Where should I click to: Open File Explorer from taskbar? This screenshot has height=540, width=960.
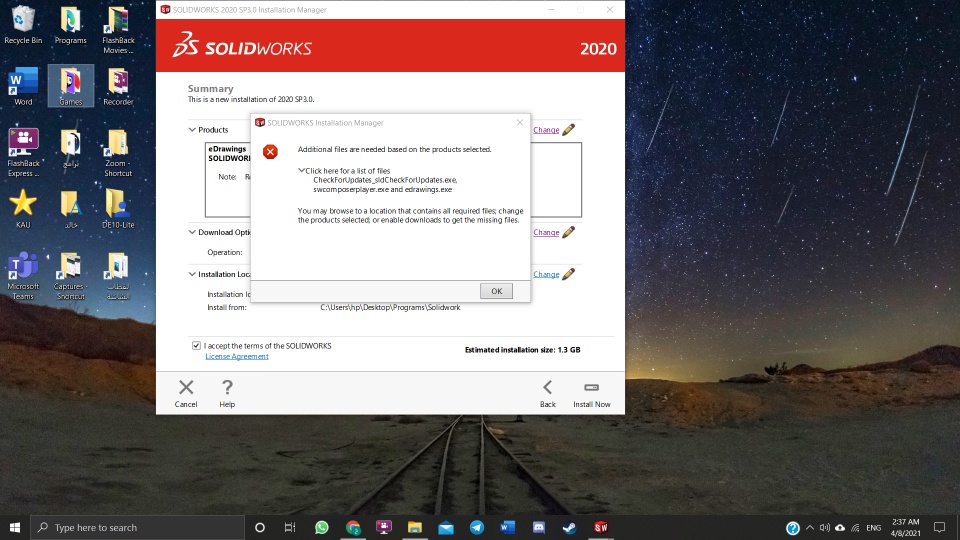pyautogui.click(x=414, y=527)
